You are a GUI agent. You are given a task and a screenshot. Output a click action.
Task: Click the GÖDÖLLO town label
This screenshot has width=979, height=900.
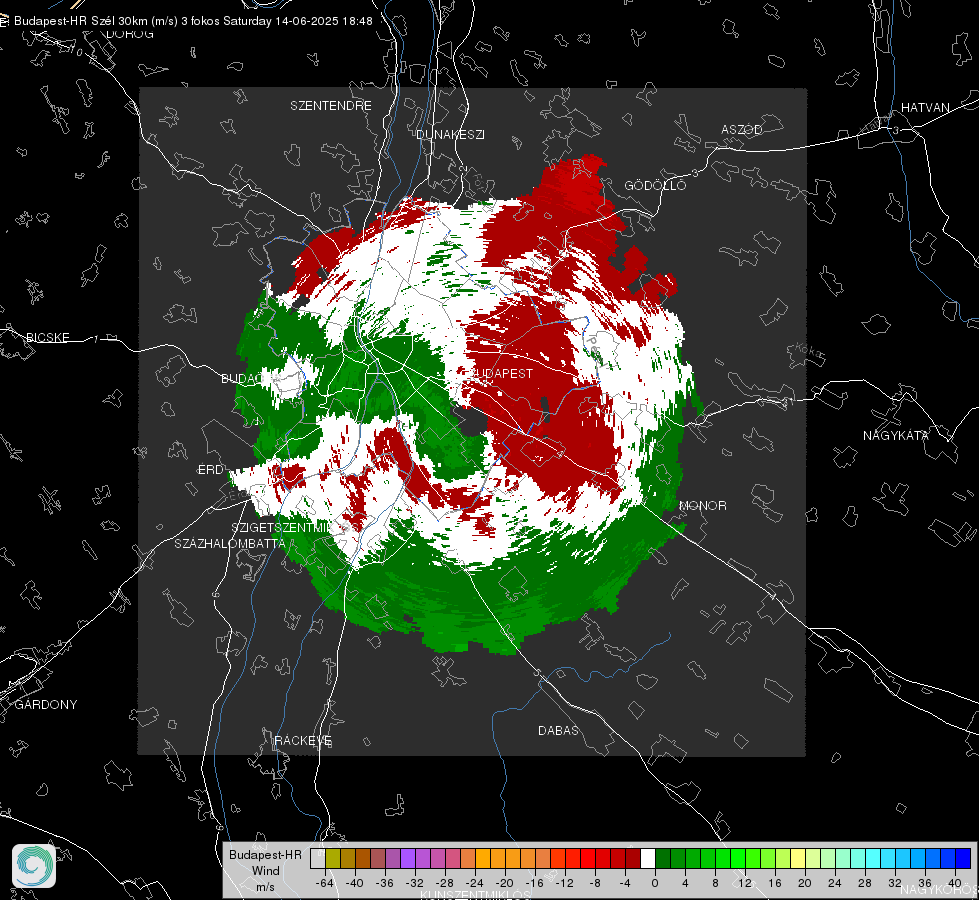[655, 185]
